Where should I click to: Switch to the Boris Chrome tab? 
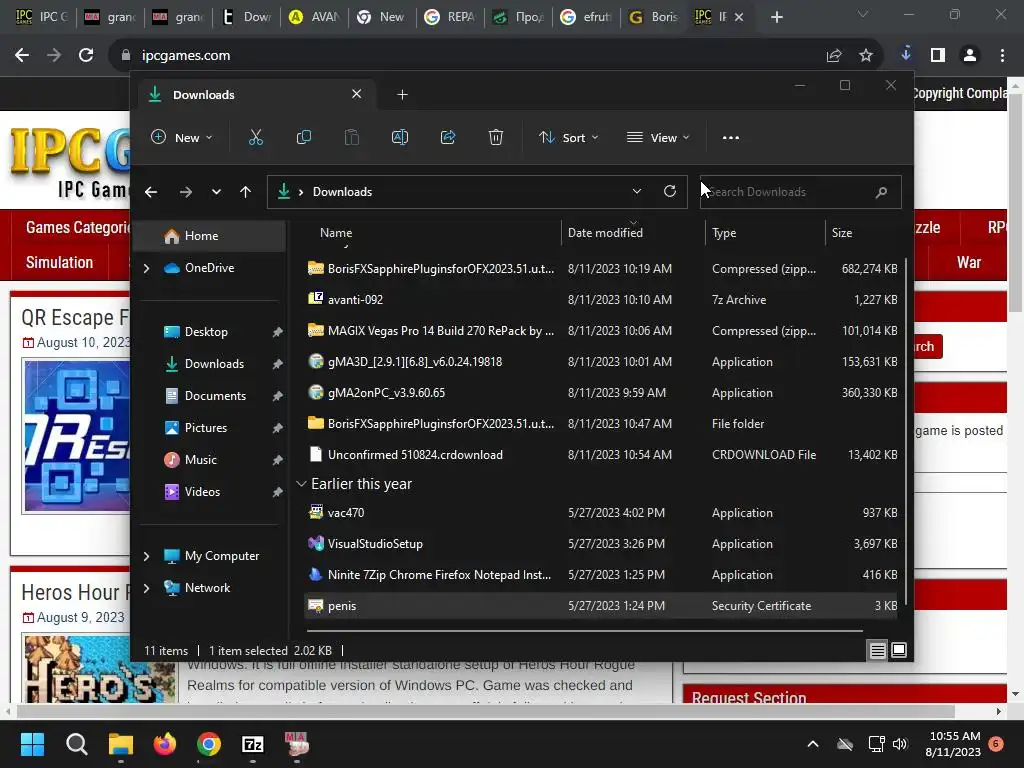pyautogui.click(x=654, y=17)
